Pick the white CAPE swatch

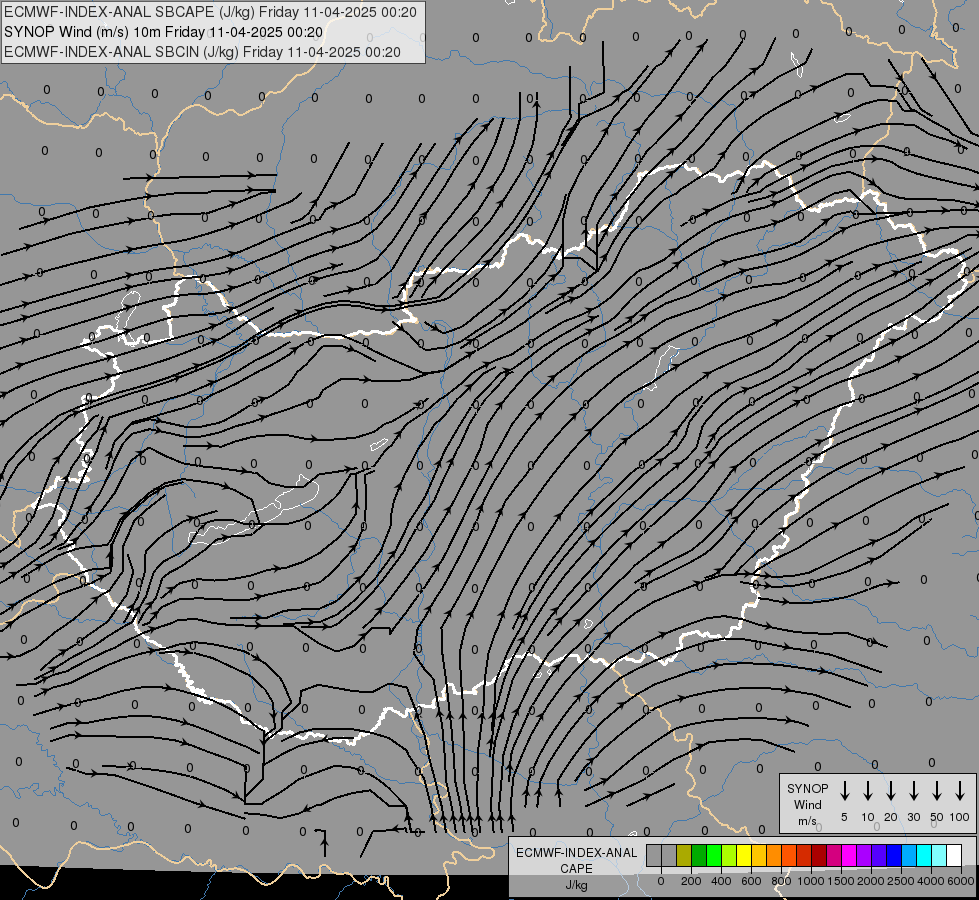point(955,855)
